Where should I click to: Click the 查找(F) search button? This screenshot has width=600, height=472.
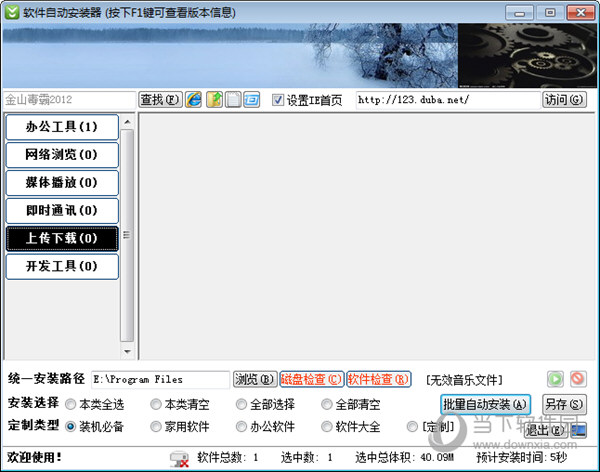click(x=160, y=100)
